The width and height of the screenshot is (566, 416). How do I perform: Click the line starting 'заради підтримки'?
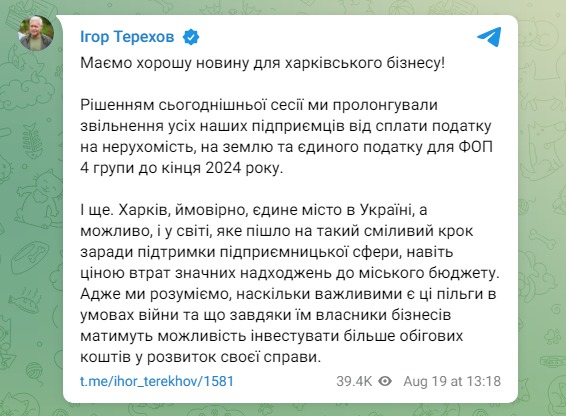266,252
